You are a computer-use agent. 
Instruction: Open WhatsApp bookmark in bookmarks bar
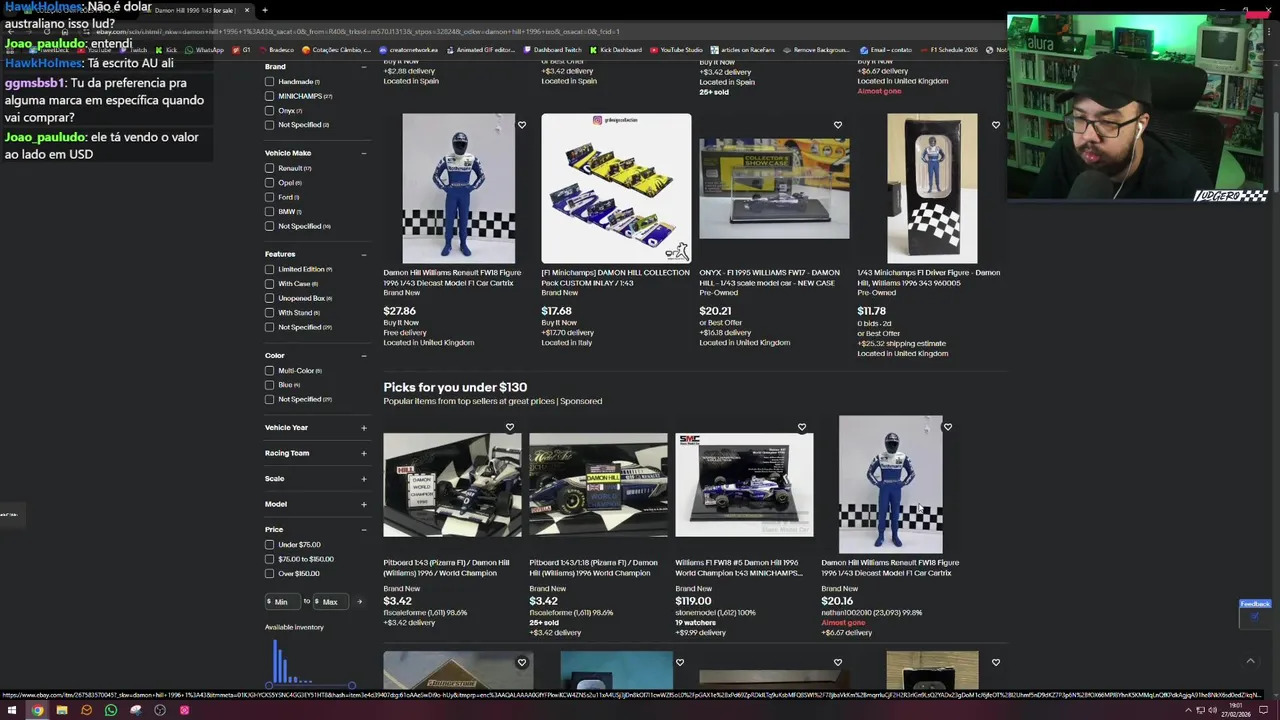coord(205,50)
